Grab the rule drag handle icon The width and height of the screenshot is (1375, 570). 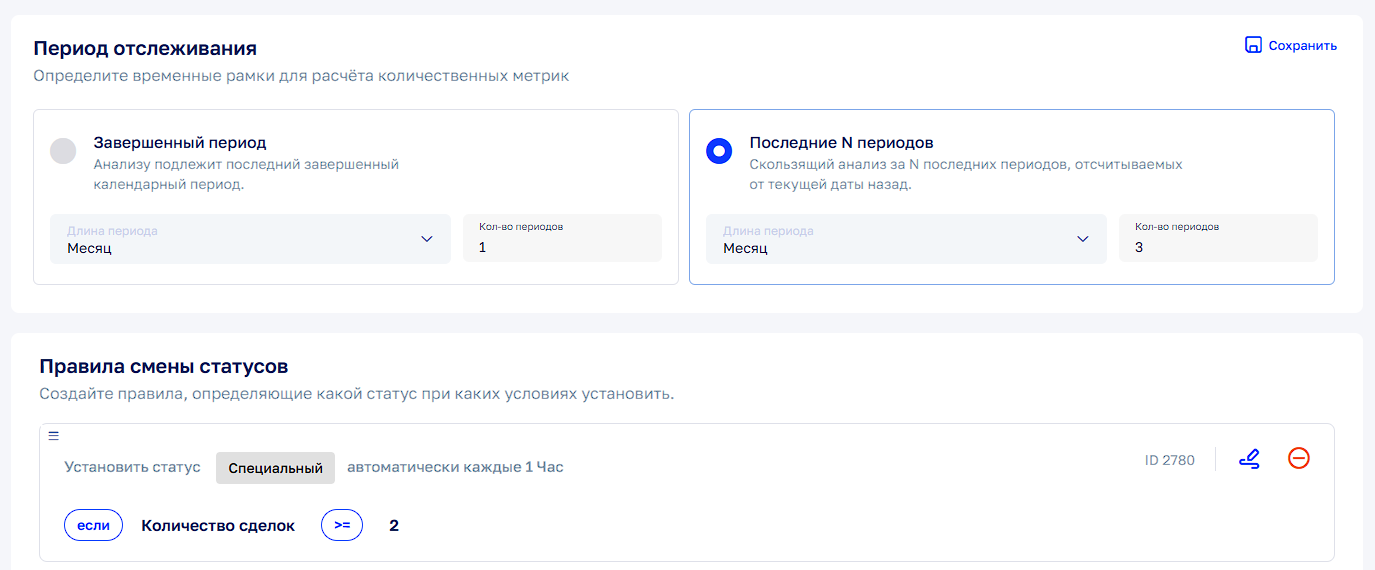pyautogui.click(x=54, y=435)
